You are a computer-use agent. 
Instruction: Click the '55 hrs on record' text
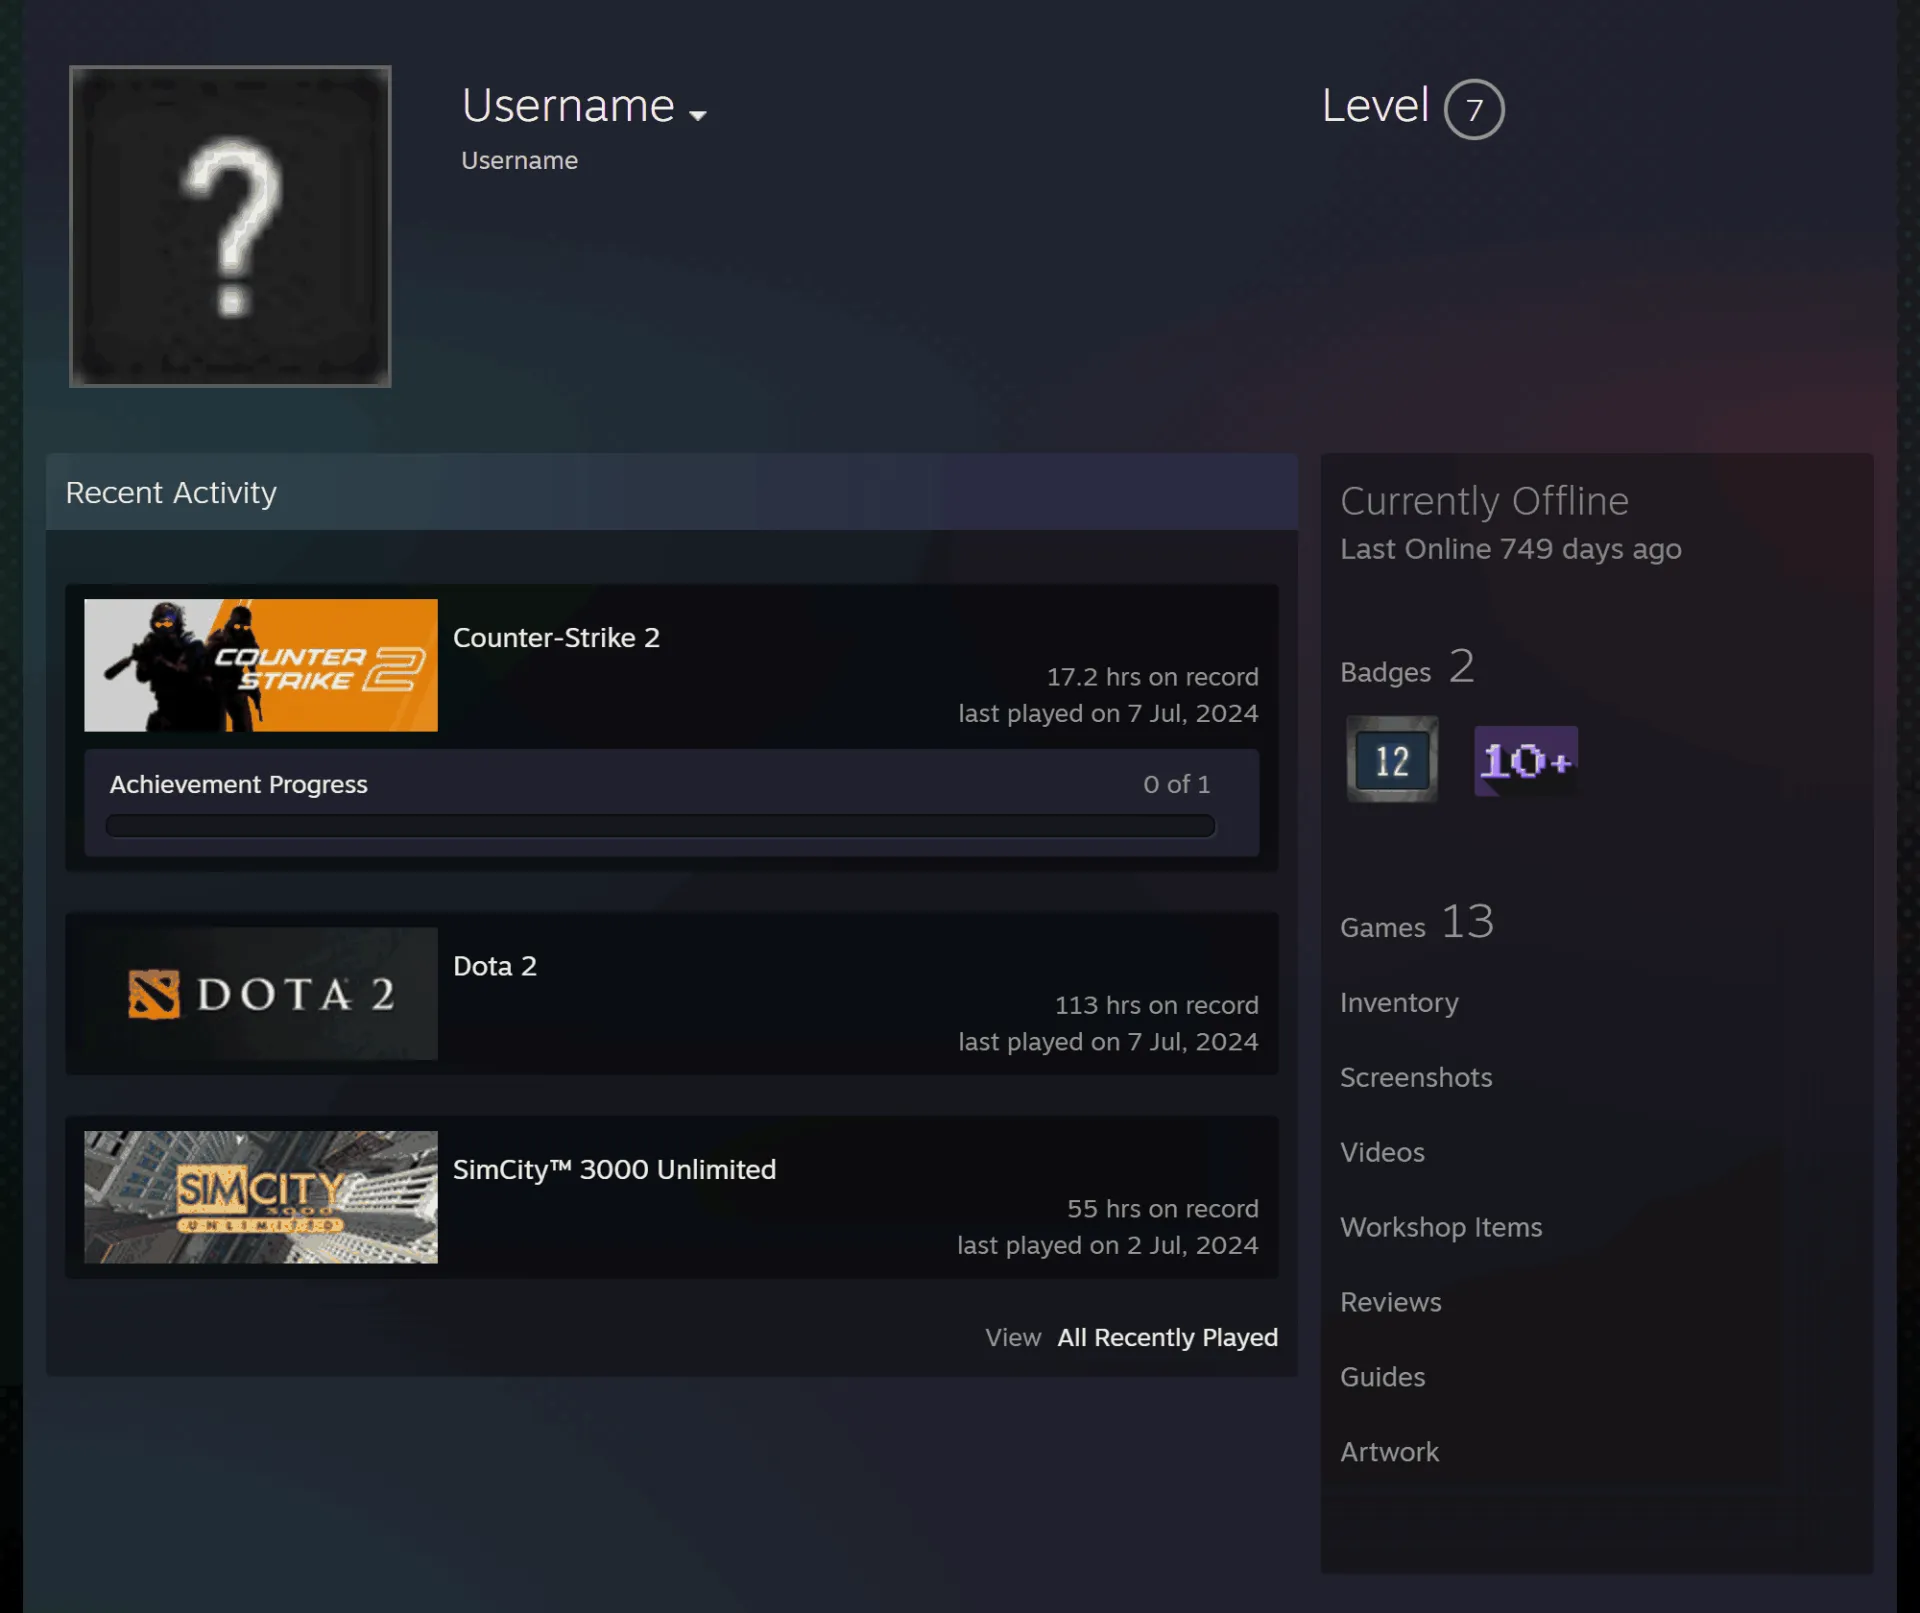1162,1209
